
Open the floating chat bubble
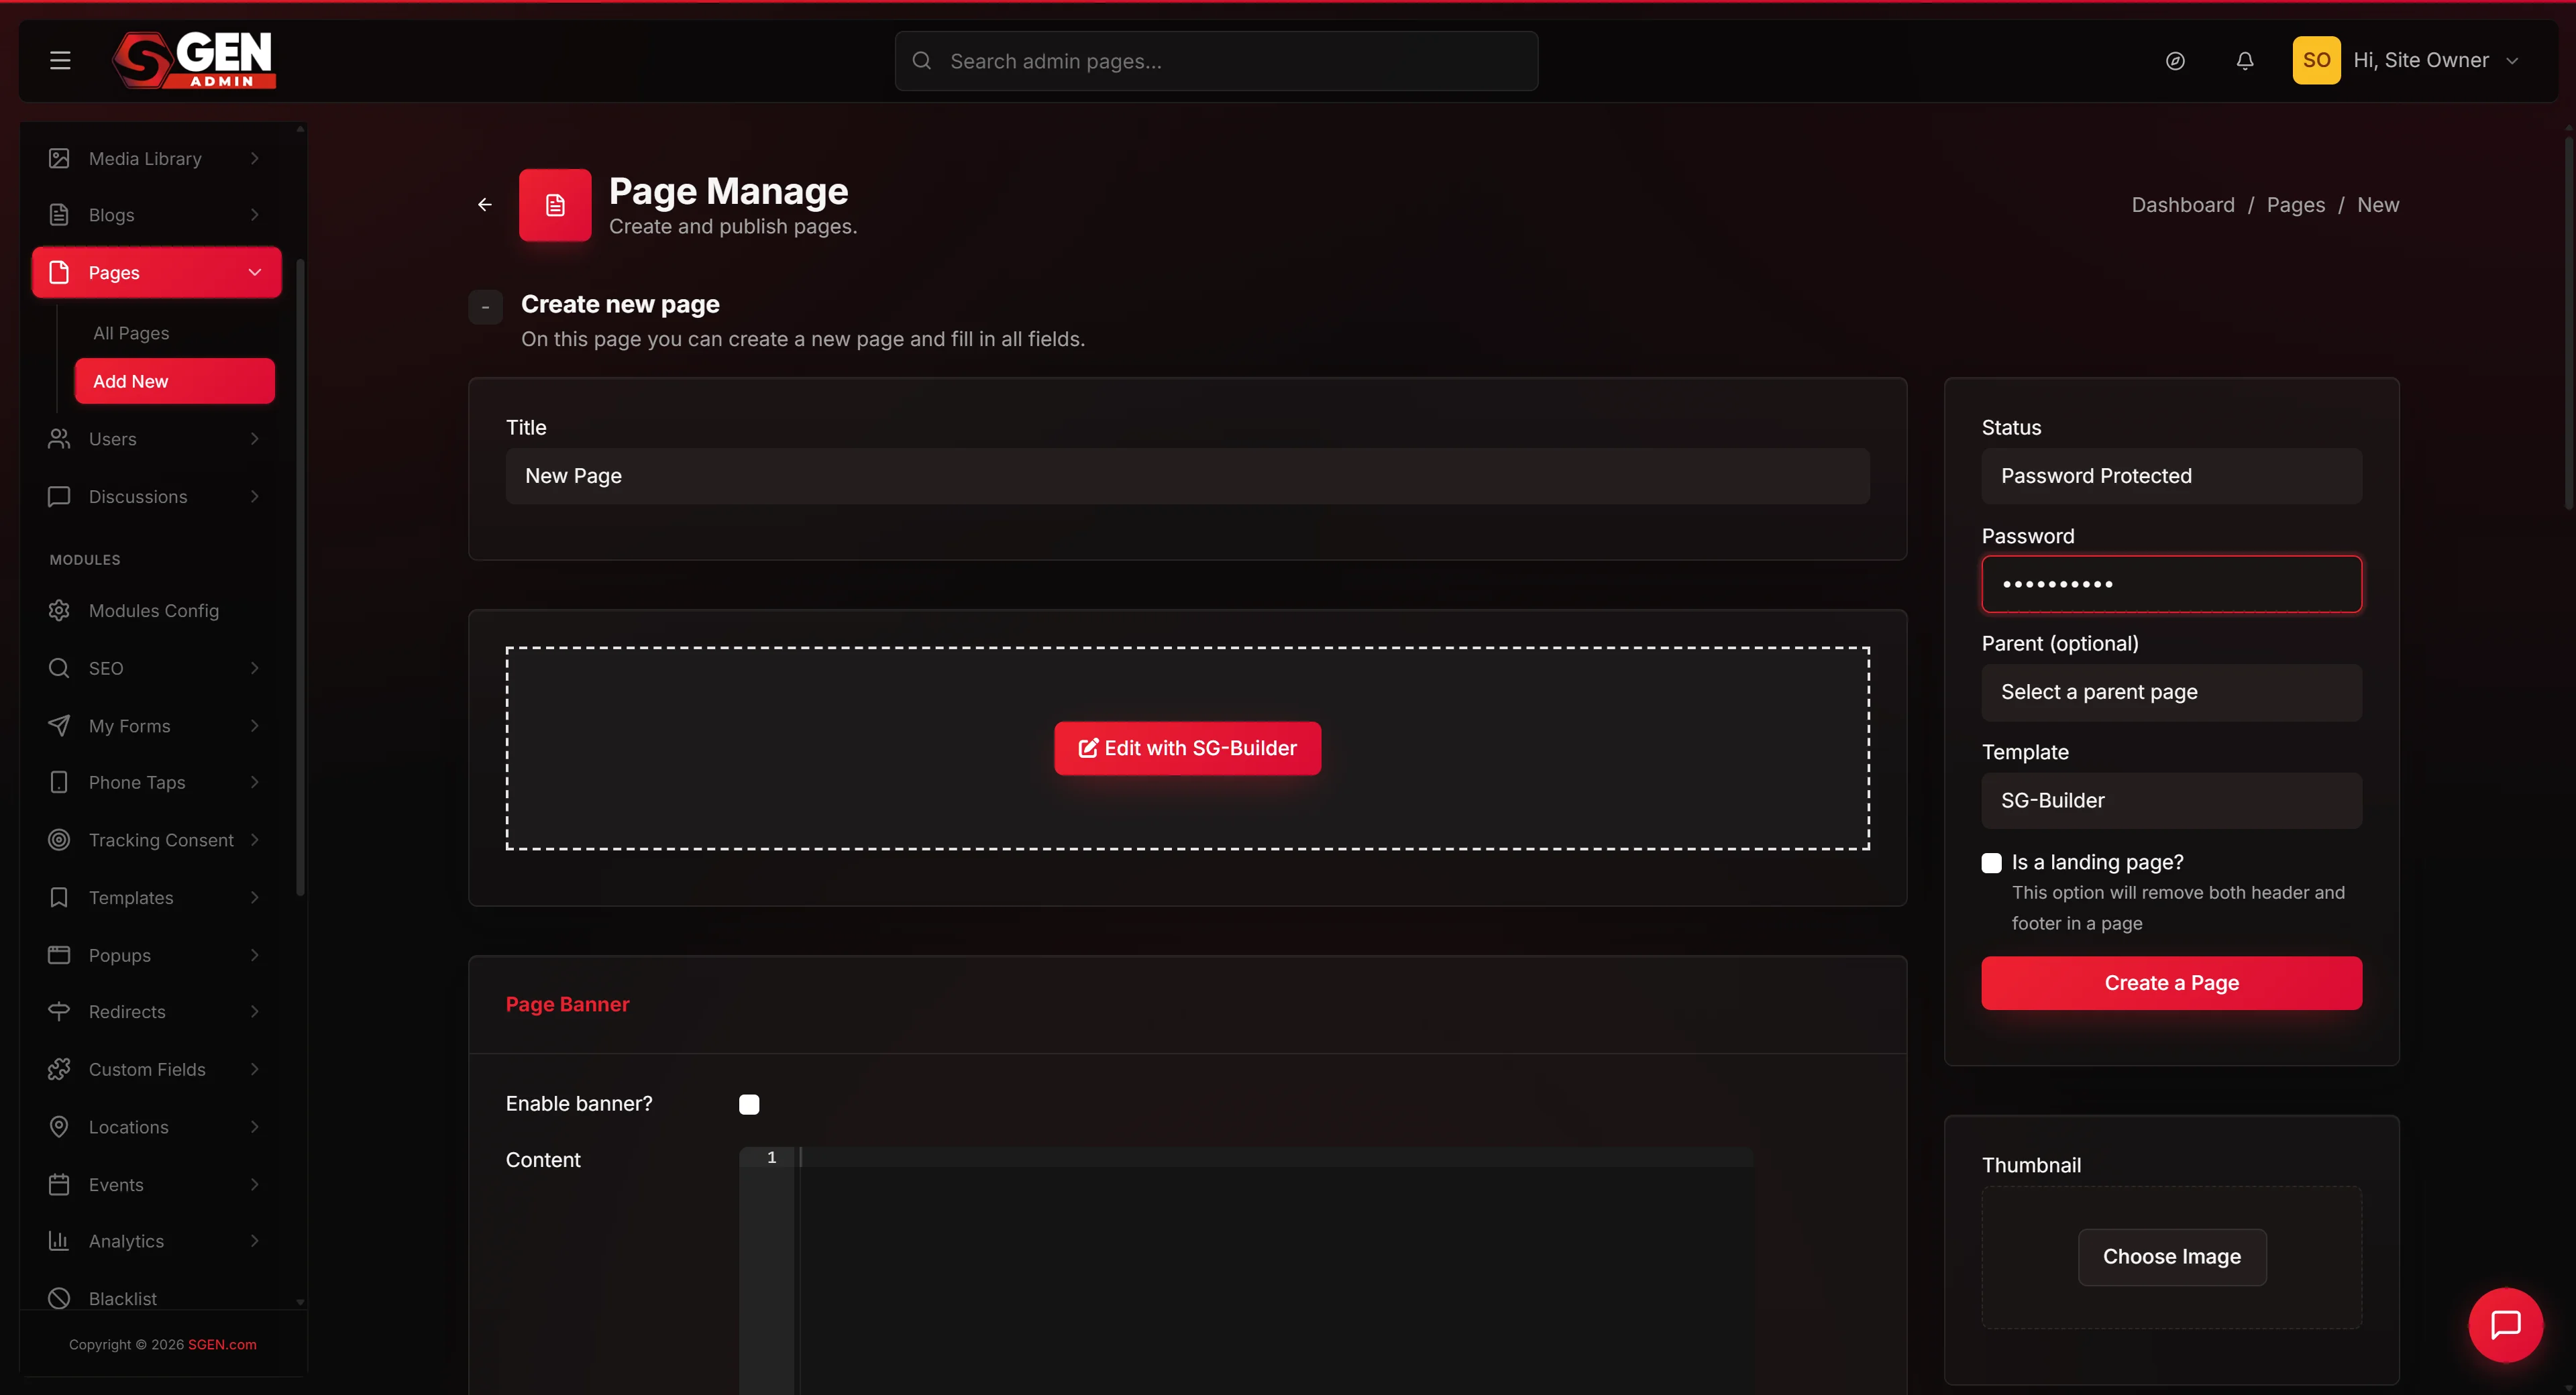2505,1325
